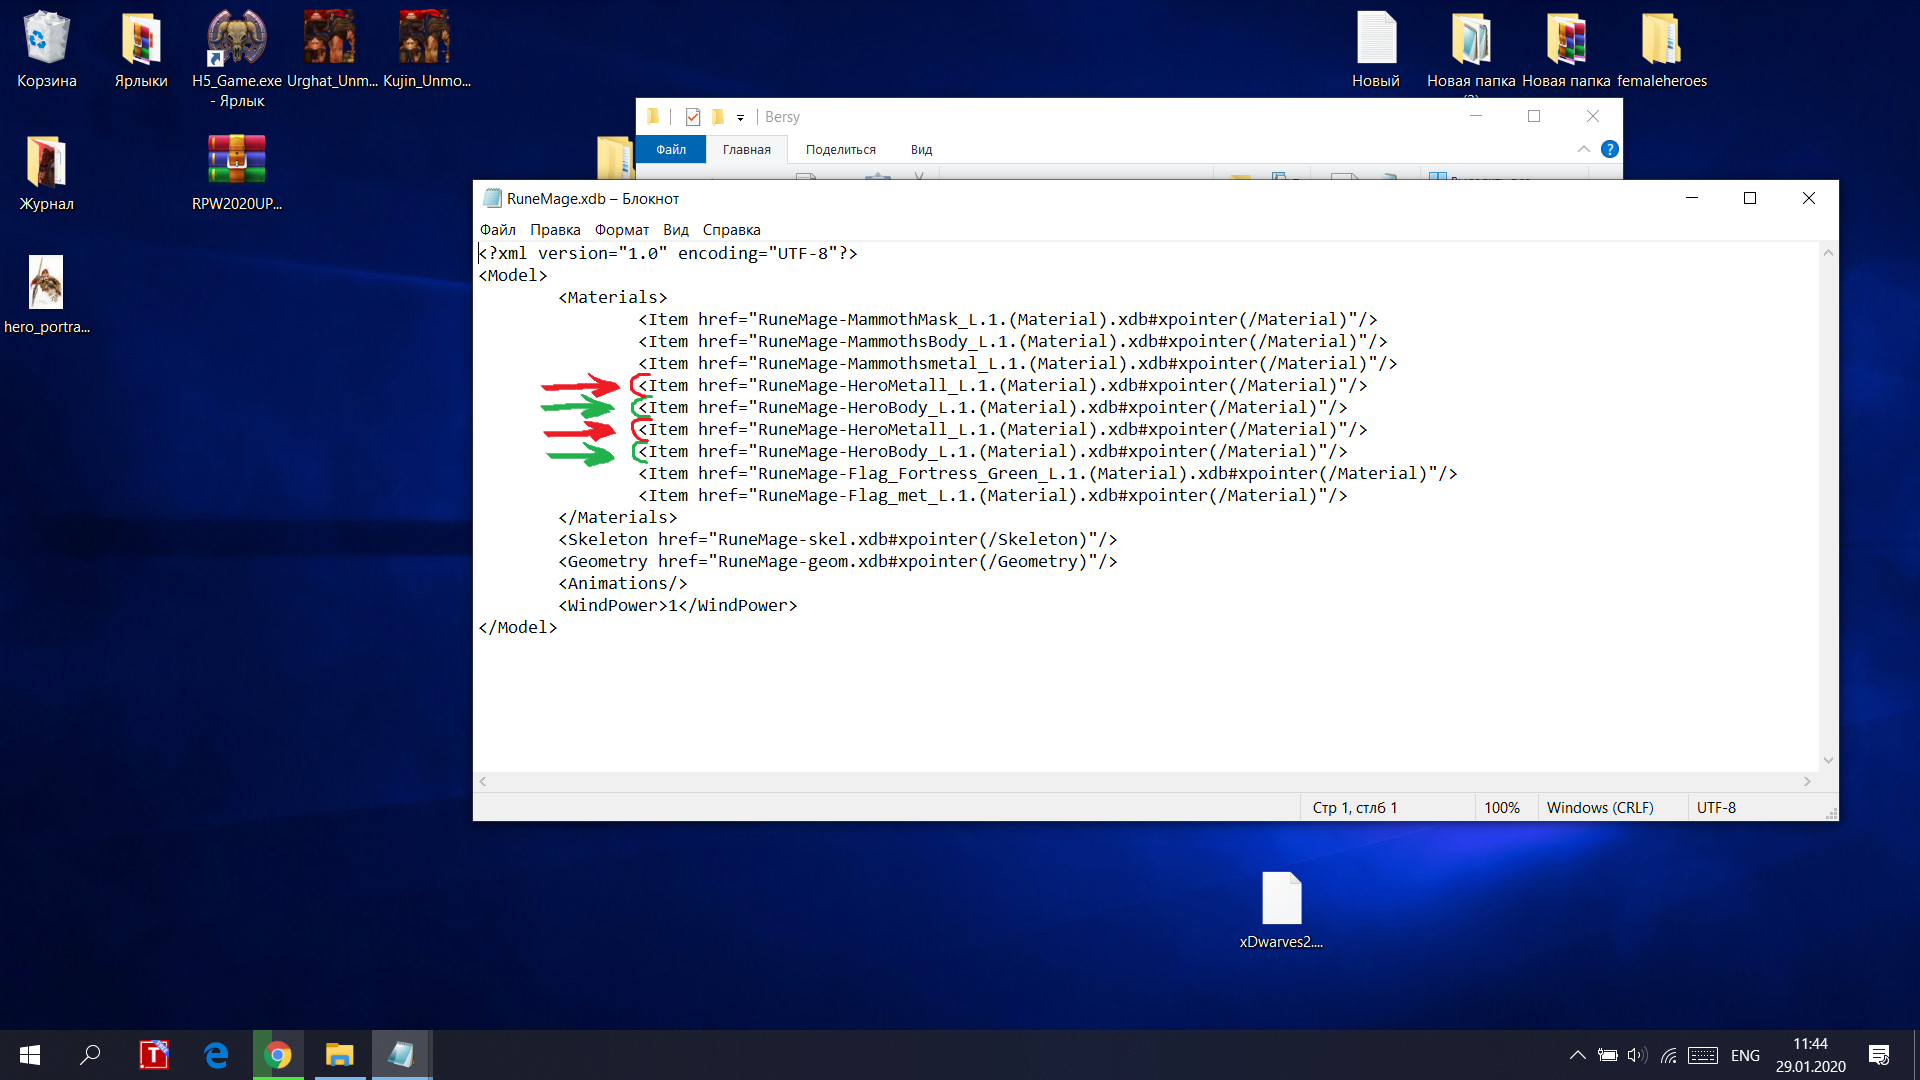1920x1080 pixels.
Task: Open the Файл menu in Notepad
Action: click(x=498, y=230)
